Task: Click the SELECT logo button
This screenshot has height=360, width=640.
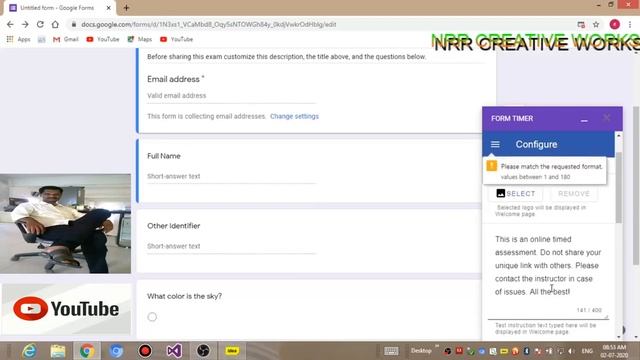Action: pyautogui.click(x=516, y=193)
